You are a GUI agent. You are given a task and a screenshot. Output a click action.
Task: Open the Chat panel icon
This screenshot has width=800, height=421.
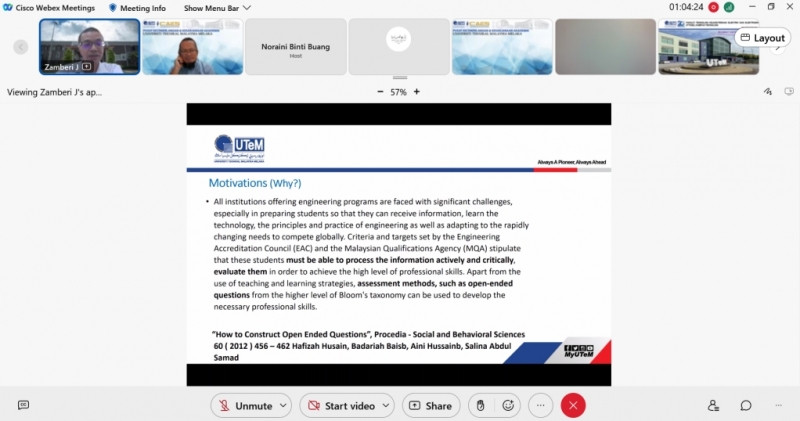point(746,406)
